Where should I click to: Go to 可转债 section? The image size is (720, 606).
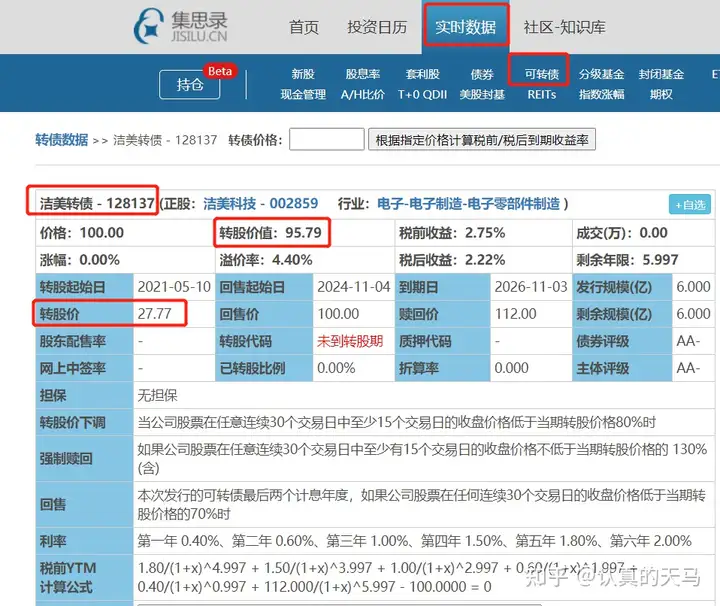(x=542, y=74)
